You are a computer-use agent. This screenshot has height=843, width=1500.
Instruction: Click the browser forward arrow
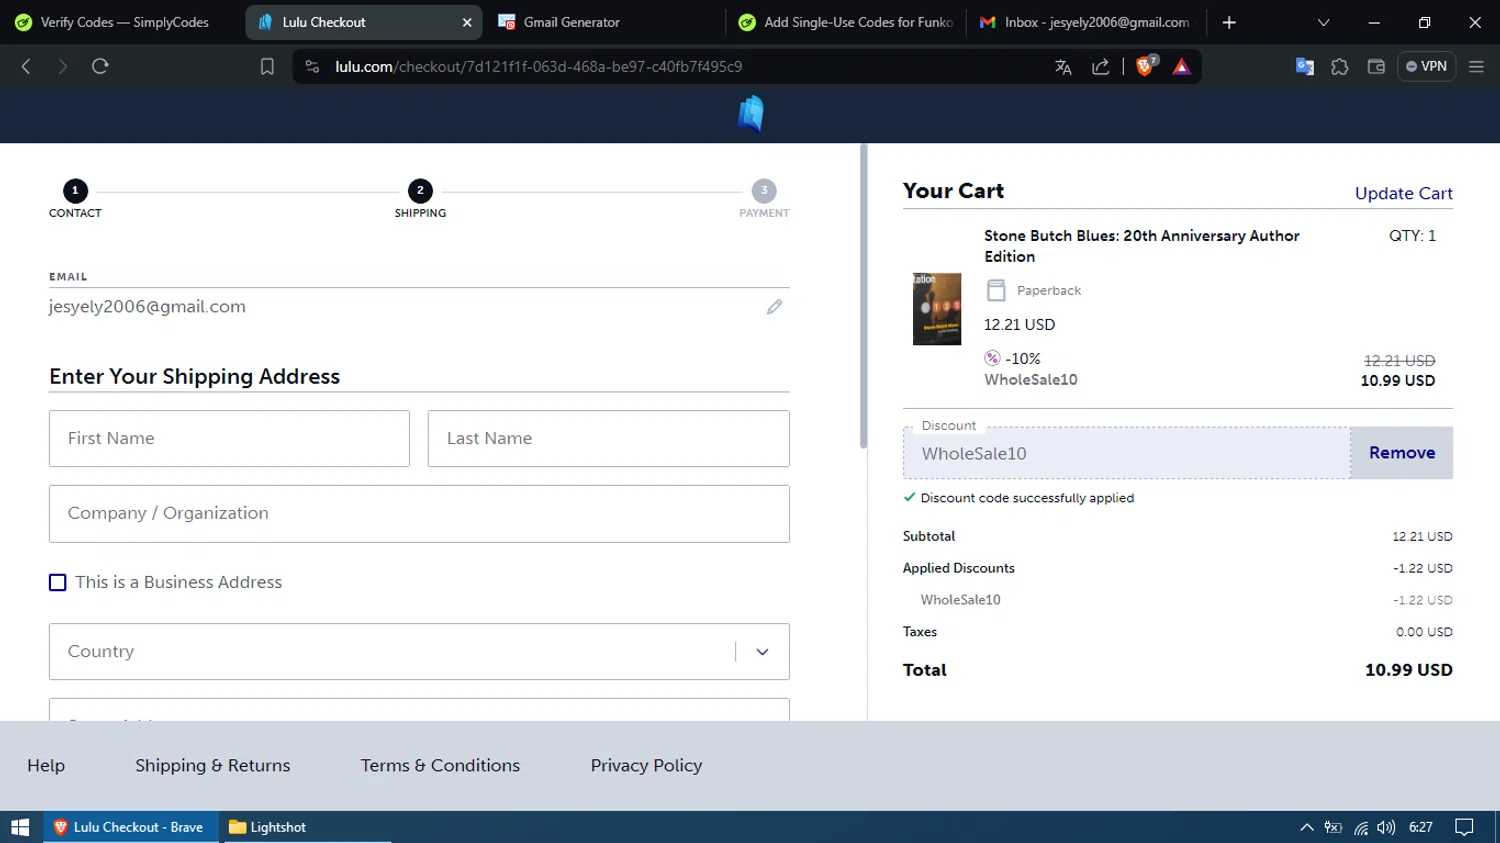62,66
